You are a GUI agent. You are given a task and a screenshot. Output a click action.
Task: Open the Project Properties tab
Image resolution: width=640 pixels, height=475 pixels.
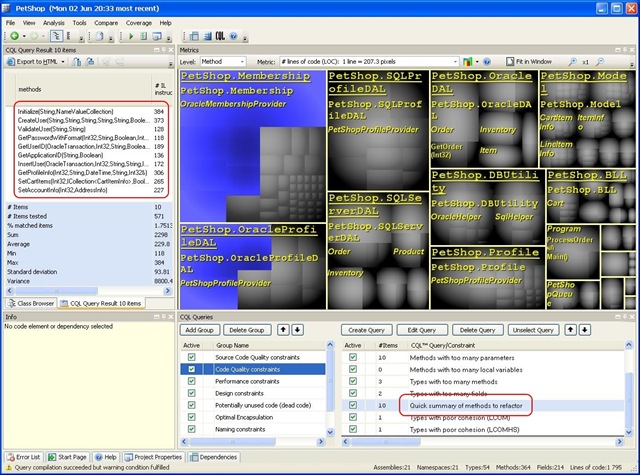(153, 457)
